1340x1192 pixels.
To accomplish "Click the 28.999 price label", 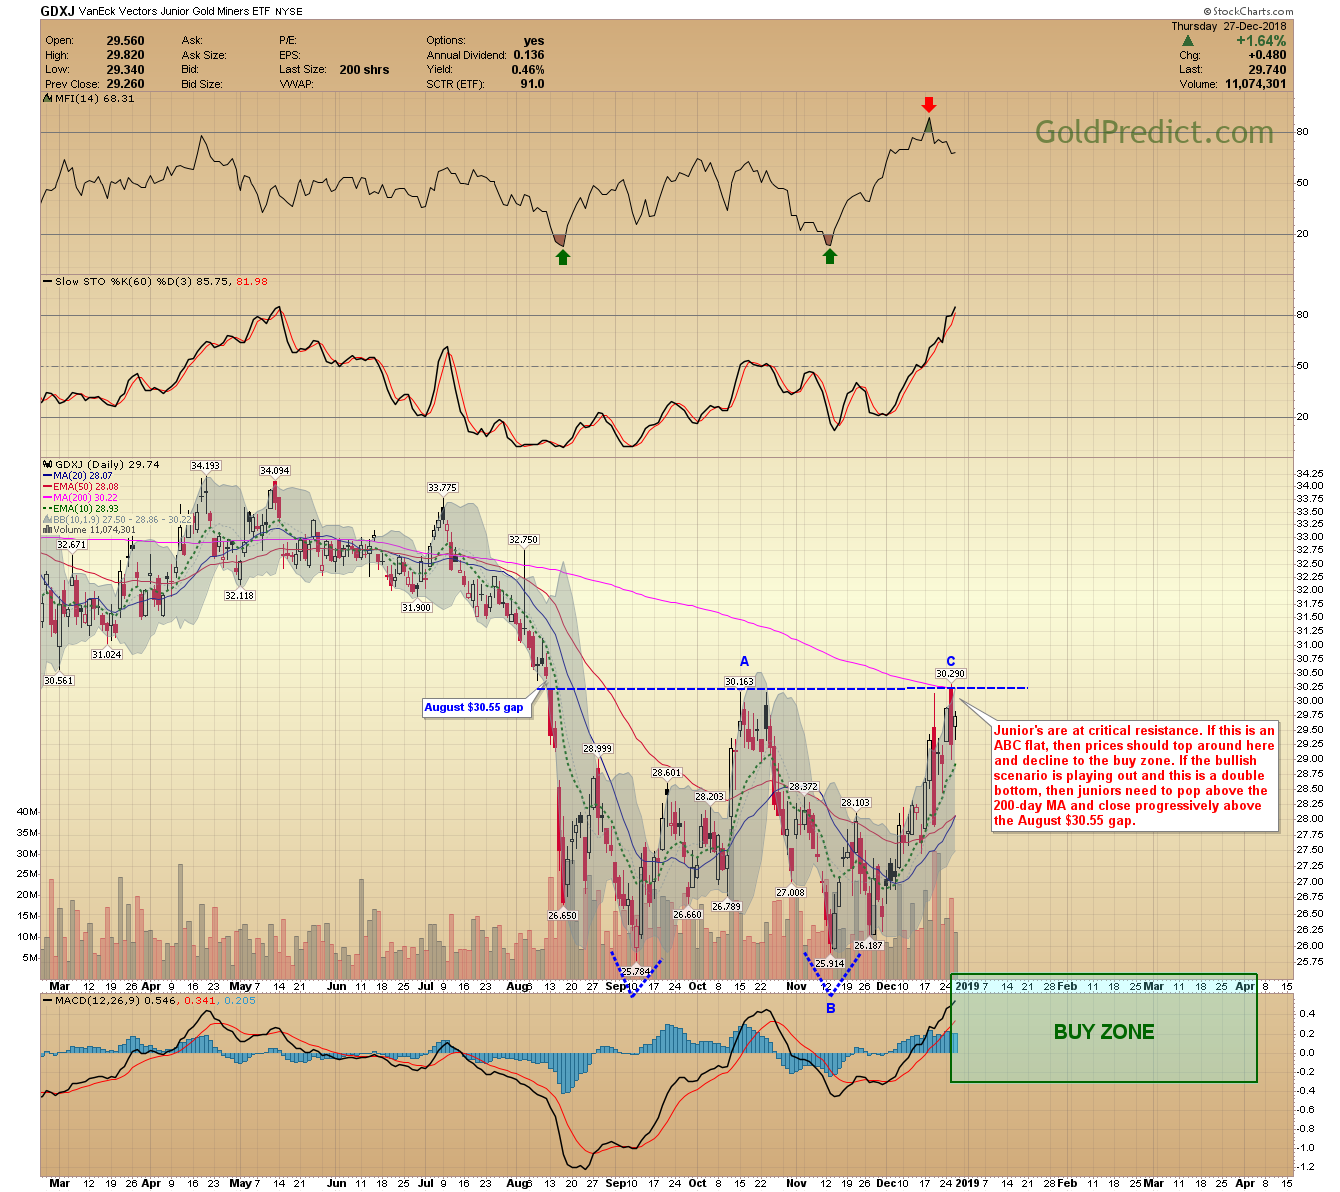I will pos(598,748).
